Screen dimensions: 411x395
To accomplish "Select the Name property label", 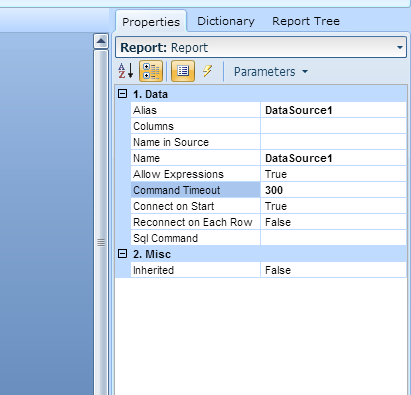I will pos(195,158).
